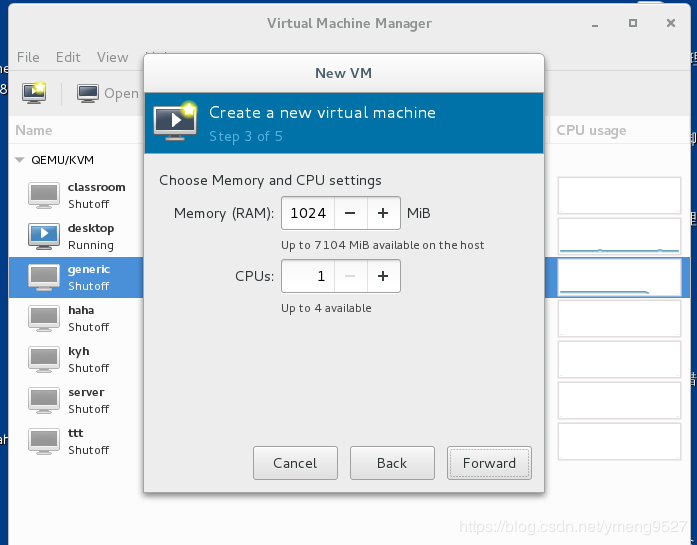Select the haha VM name text
The image size is (697, 545).
click(x=81, y=310)
